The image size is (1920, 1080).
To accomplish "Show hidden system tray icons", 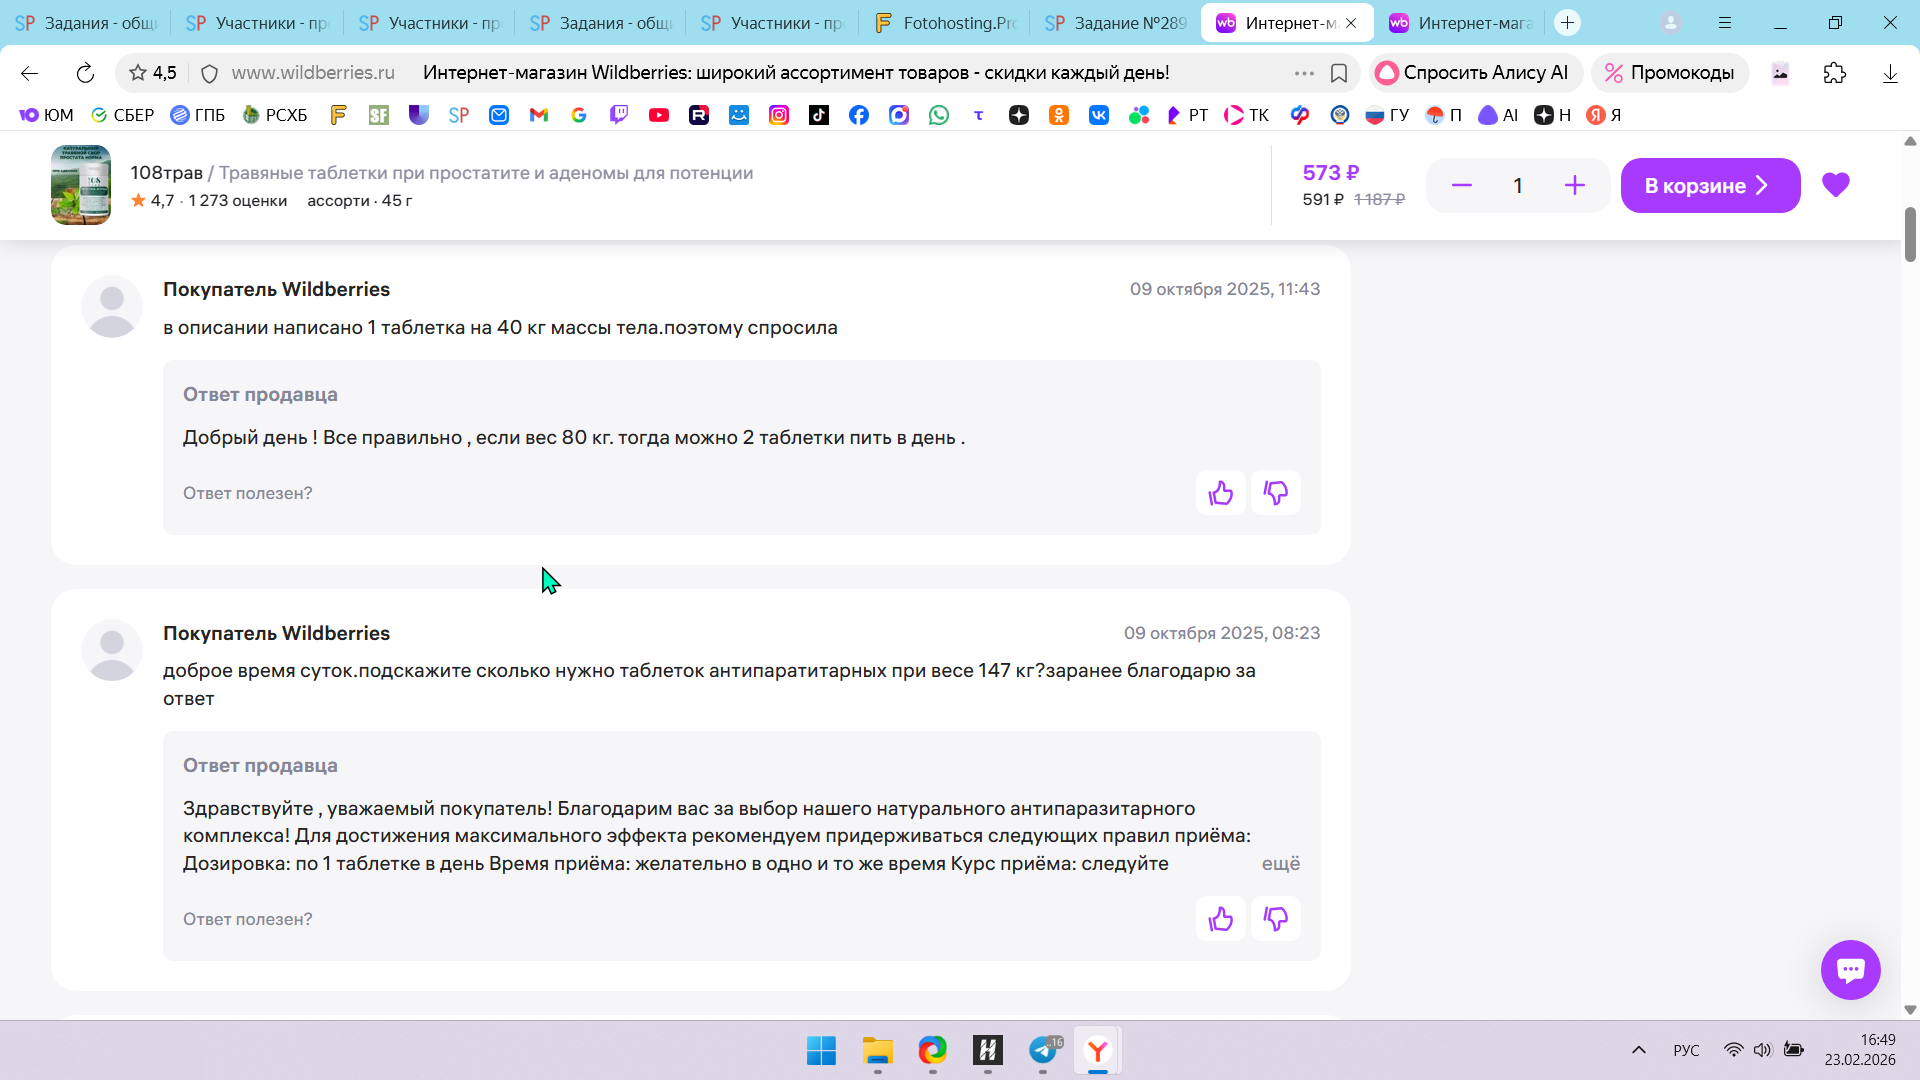I will pos(1638,1049).
